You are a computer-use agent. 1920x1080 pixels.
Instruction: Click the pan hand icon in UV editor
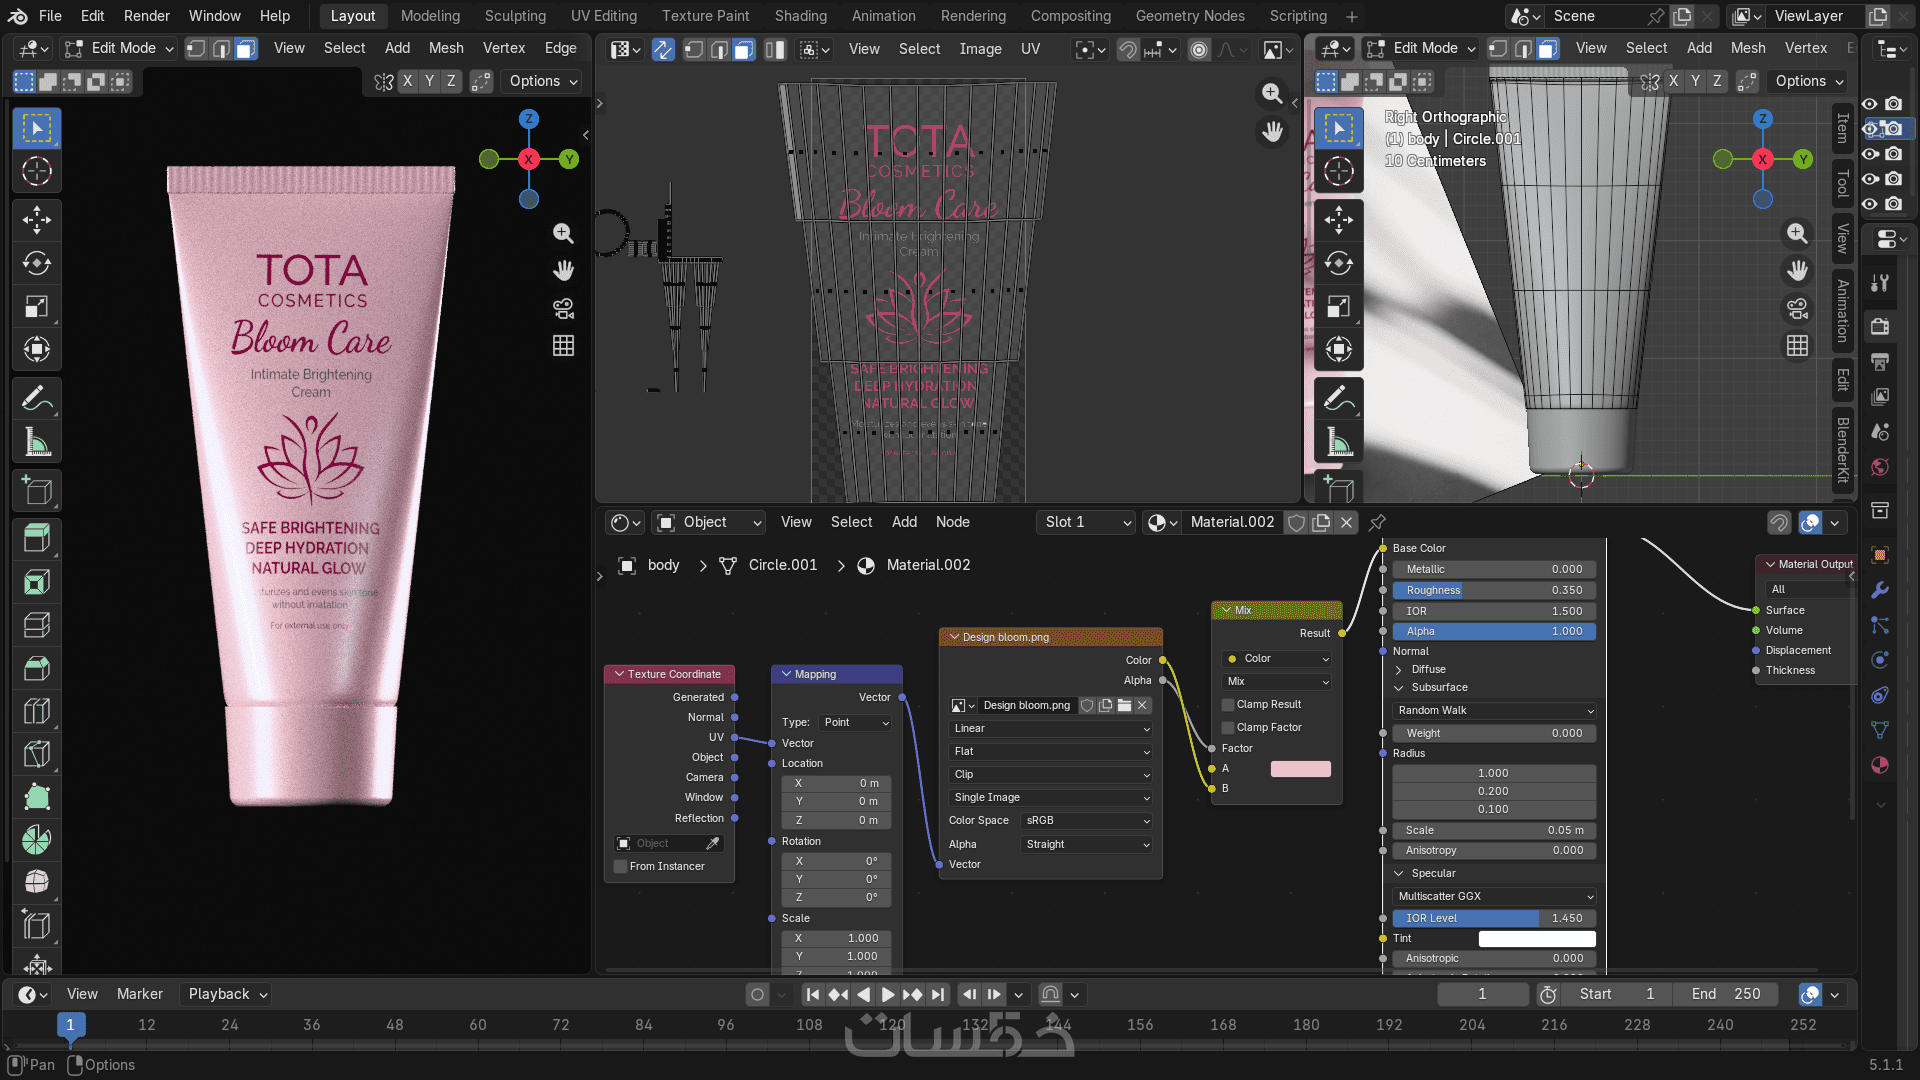coord(1272,131)
